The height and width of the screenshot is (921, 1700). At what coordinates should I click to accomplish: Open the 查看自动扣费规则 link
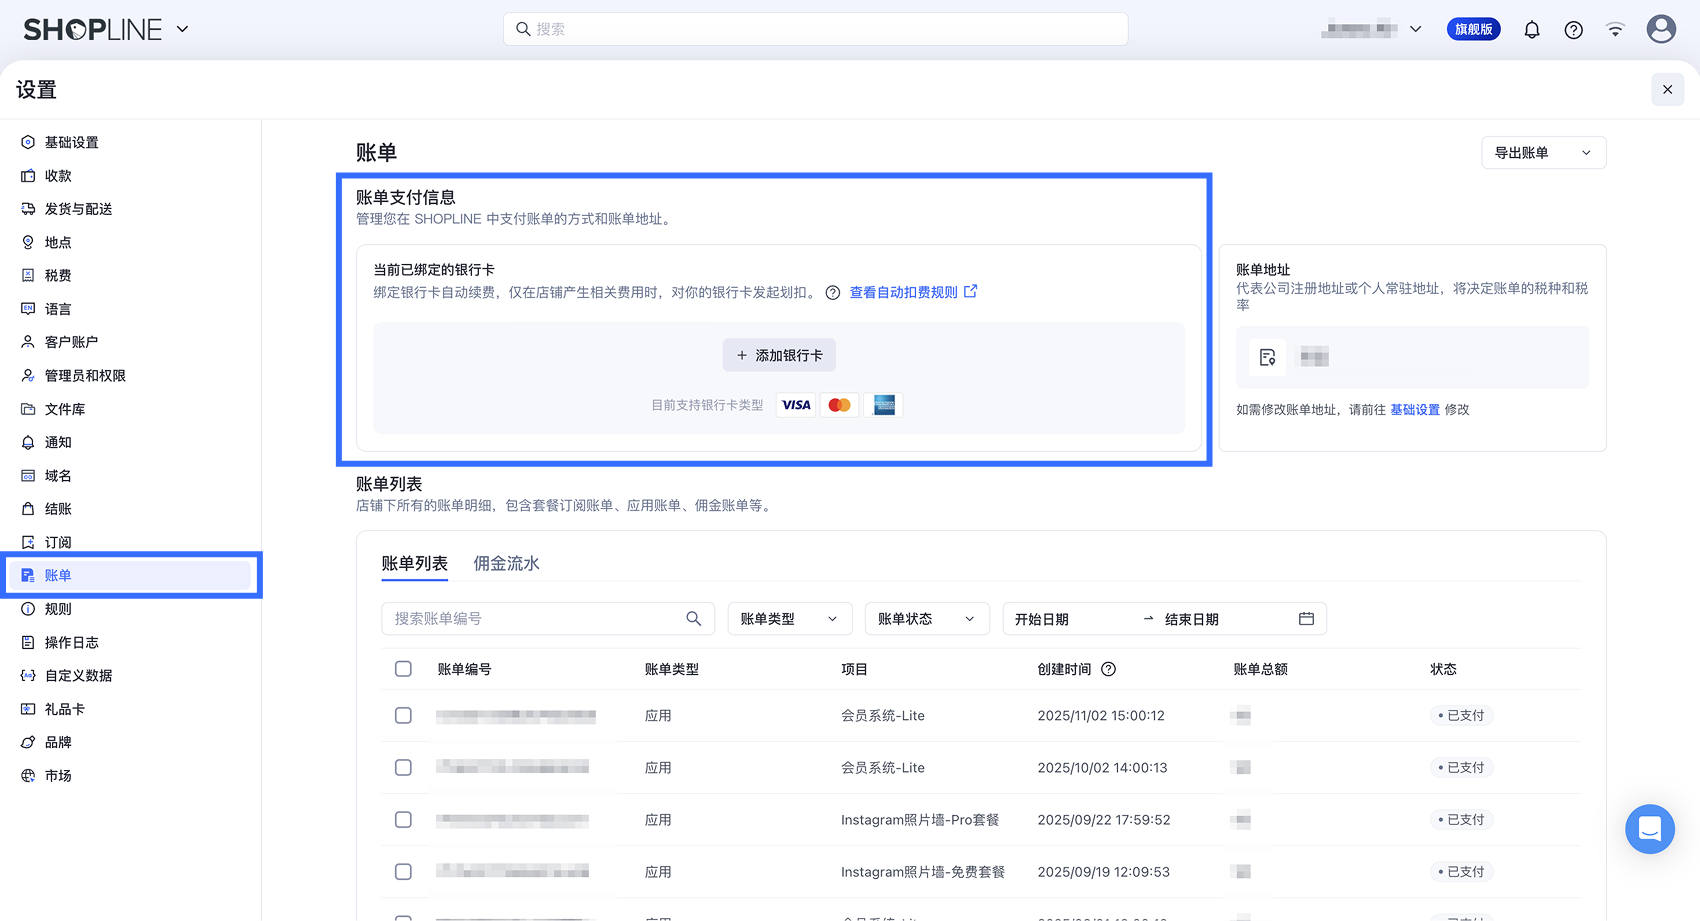coord(904,291)
